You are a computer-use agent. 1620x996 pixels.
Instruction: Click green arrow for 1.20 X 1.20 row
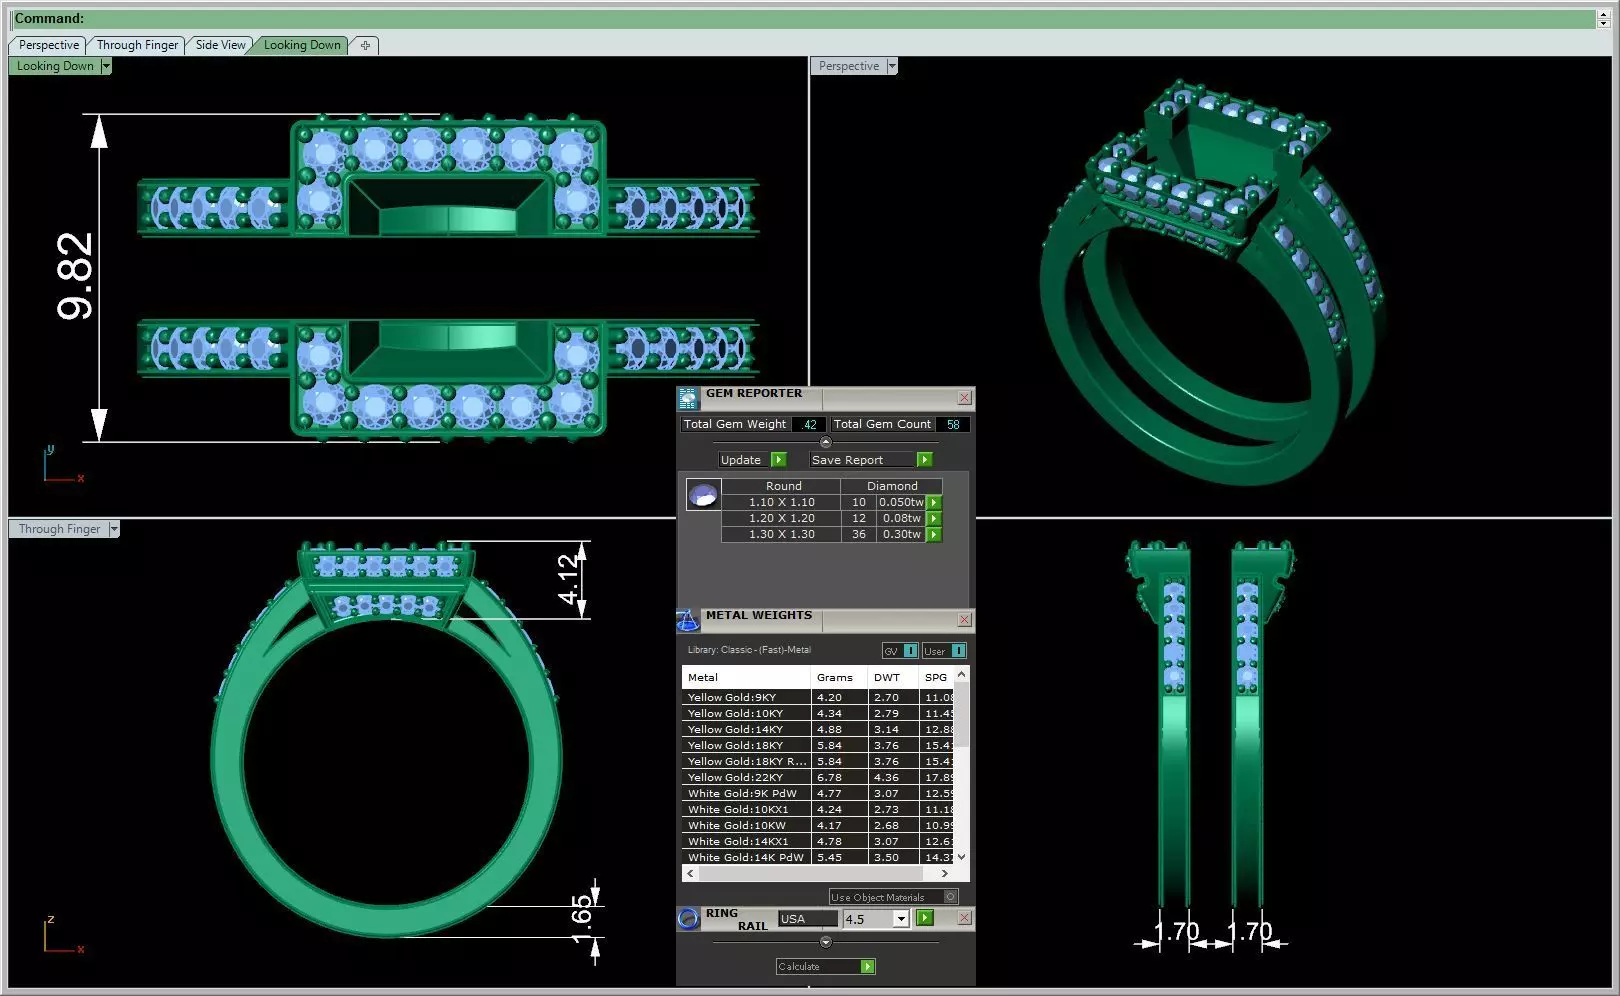coord(934,519)
